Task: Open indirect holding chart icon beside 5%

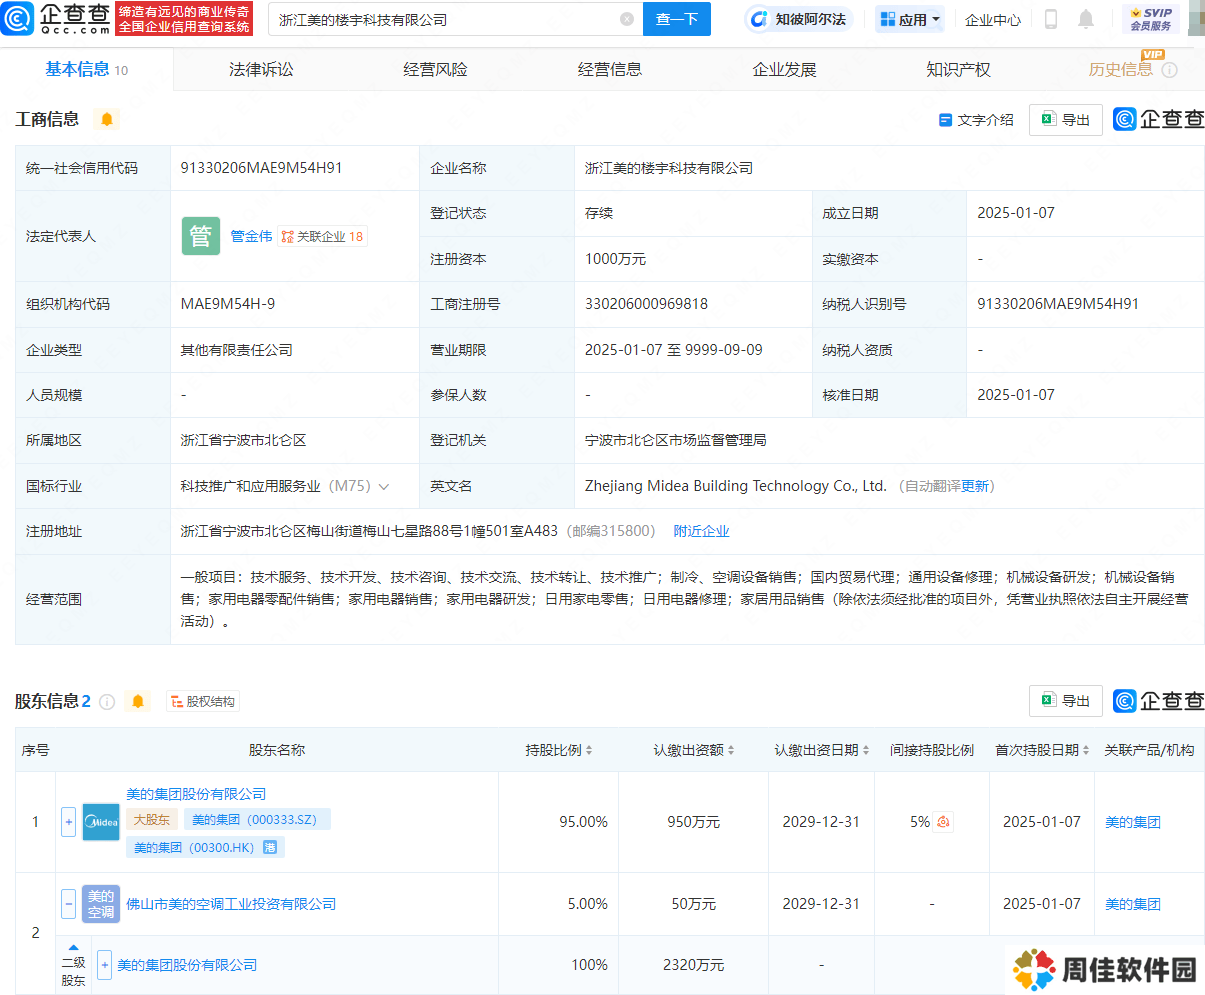Action: click(944, 822)
